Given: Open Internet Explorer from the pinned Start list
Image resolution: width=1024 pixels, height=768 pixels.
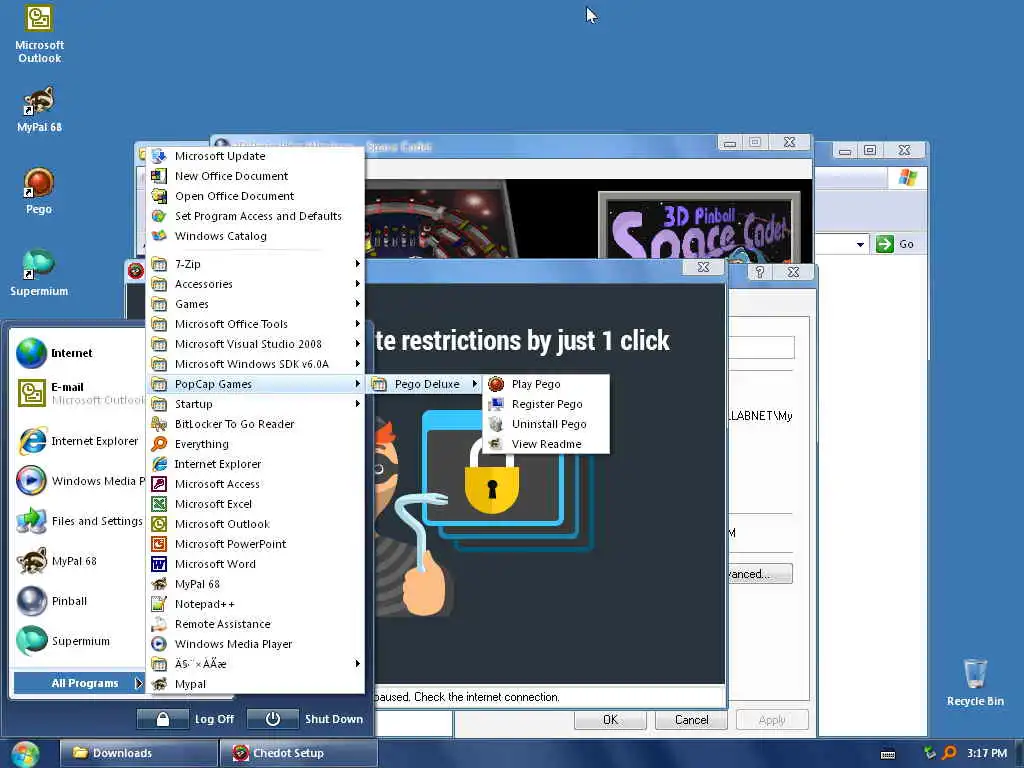Looking at the screenshot, I should (x=78, y=441).
